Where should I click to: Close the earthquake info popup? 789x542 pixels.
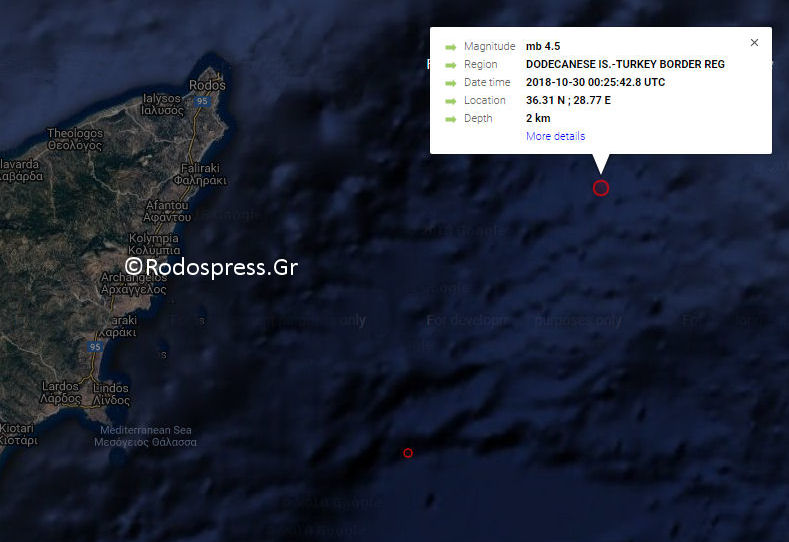pos(754,43)
